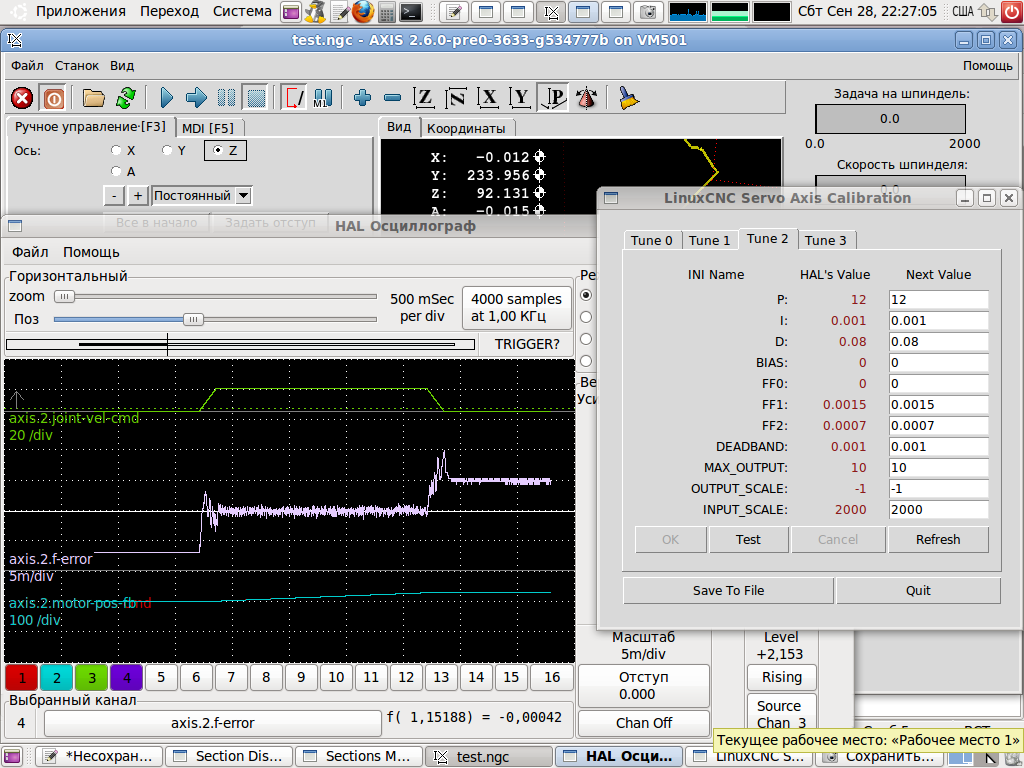Click the horizontal Поз position slider handle
Viewport: 1024px width, 768px height.
pos(193,319)
